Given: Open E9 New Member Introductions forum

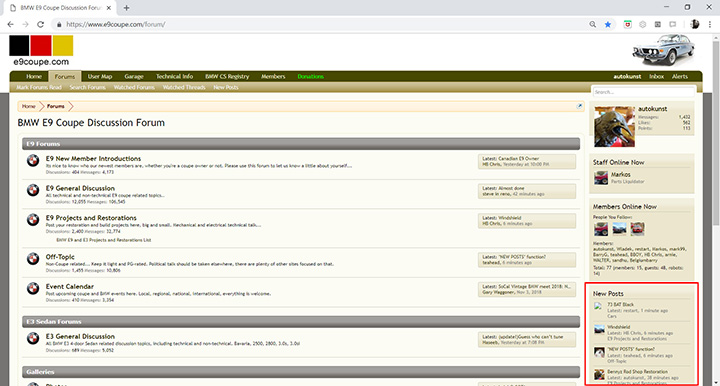Looking at the screenshot, I should click(93, 158).
